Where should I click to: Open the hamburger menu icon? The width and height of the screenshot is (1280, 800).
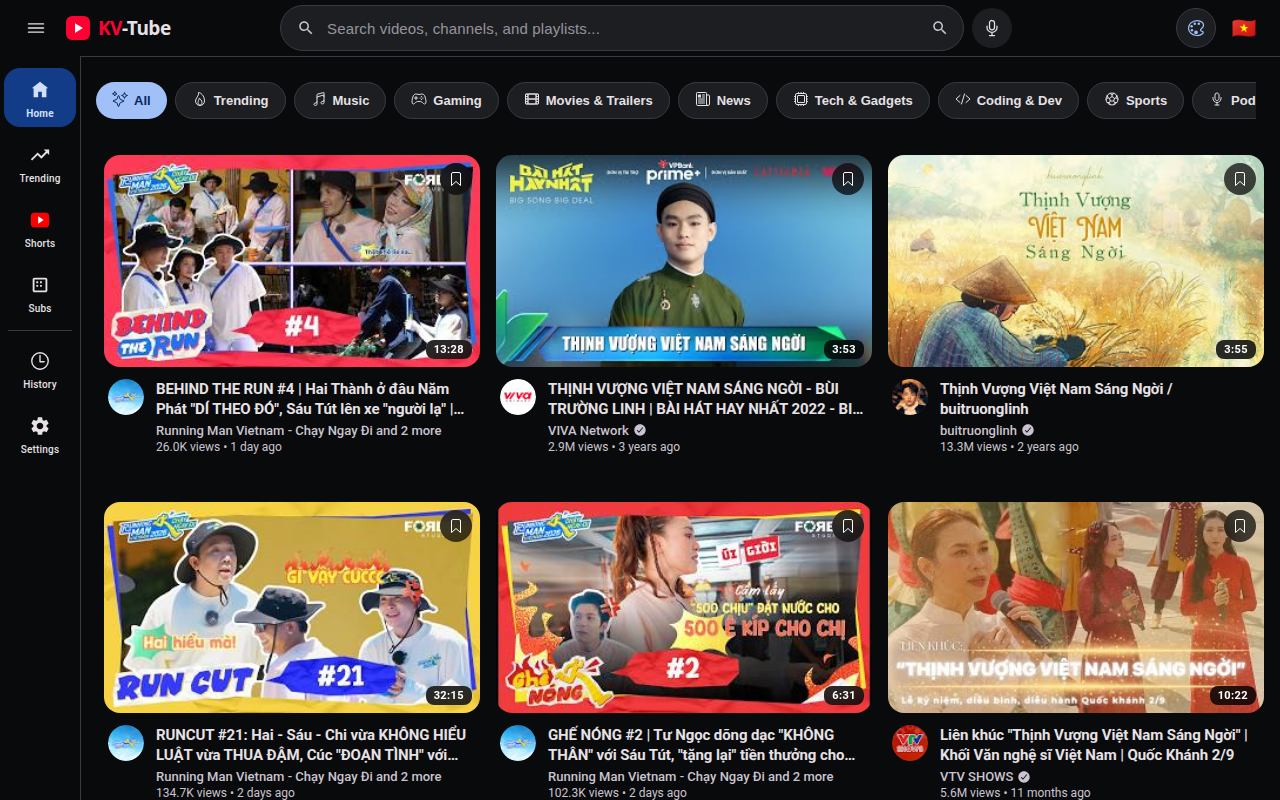(36, 28)
